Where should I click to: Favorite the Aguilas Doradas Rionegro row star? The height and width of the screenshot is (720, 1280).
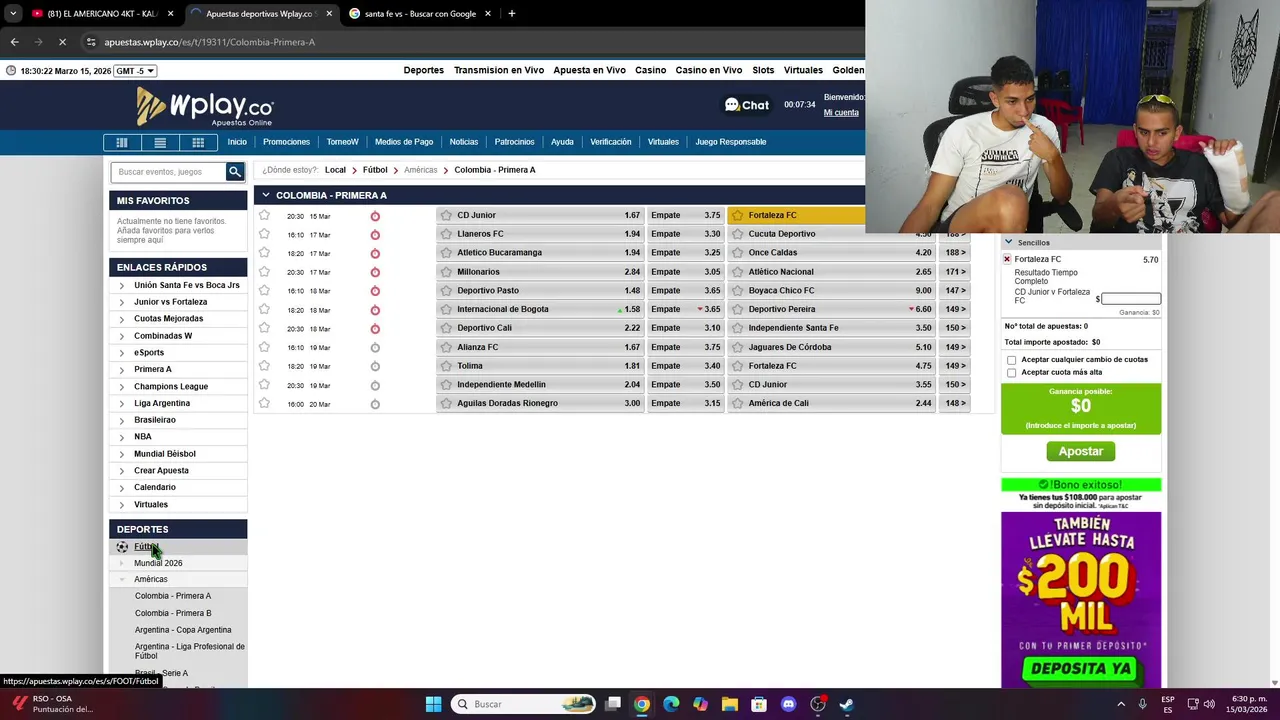click(x=264, y=403)
